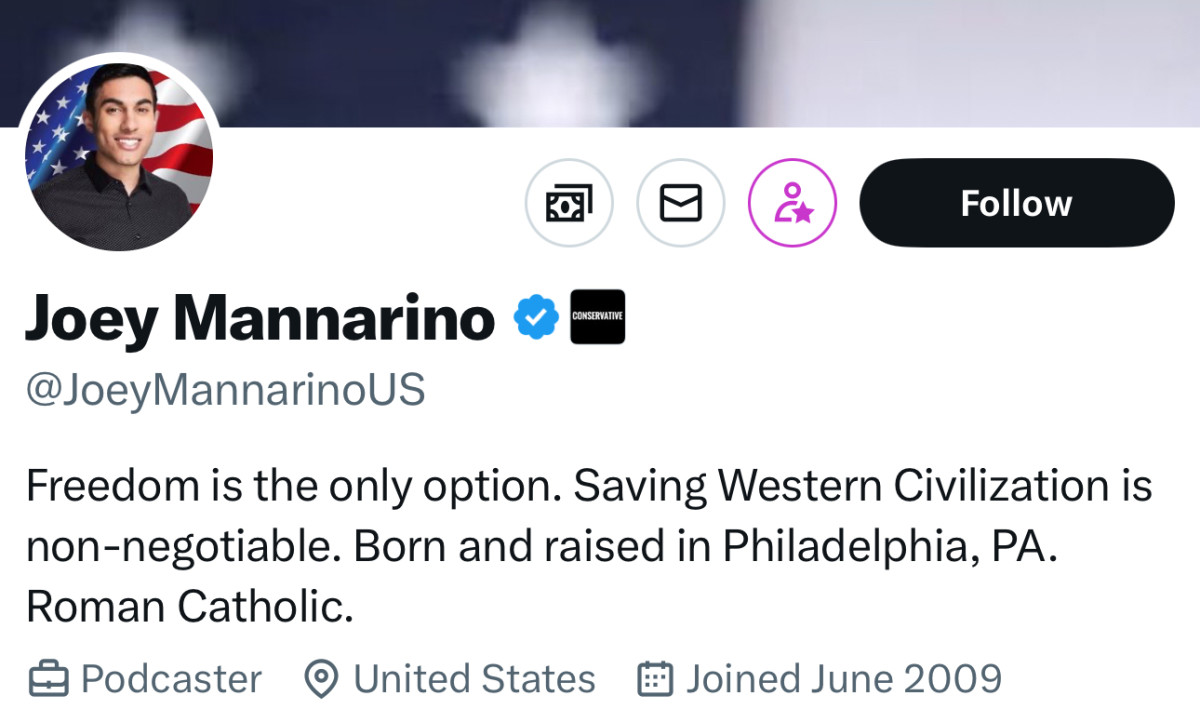This screenshot has width=1200, height=709.
Task: Click "Roman Catholic" in the bio
Action: [x=190, y=607]
